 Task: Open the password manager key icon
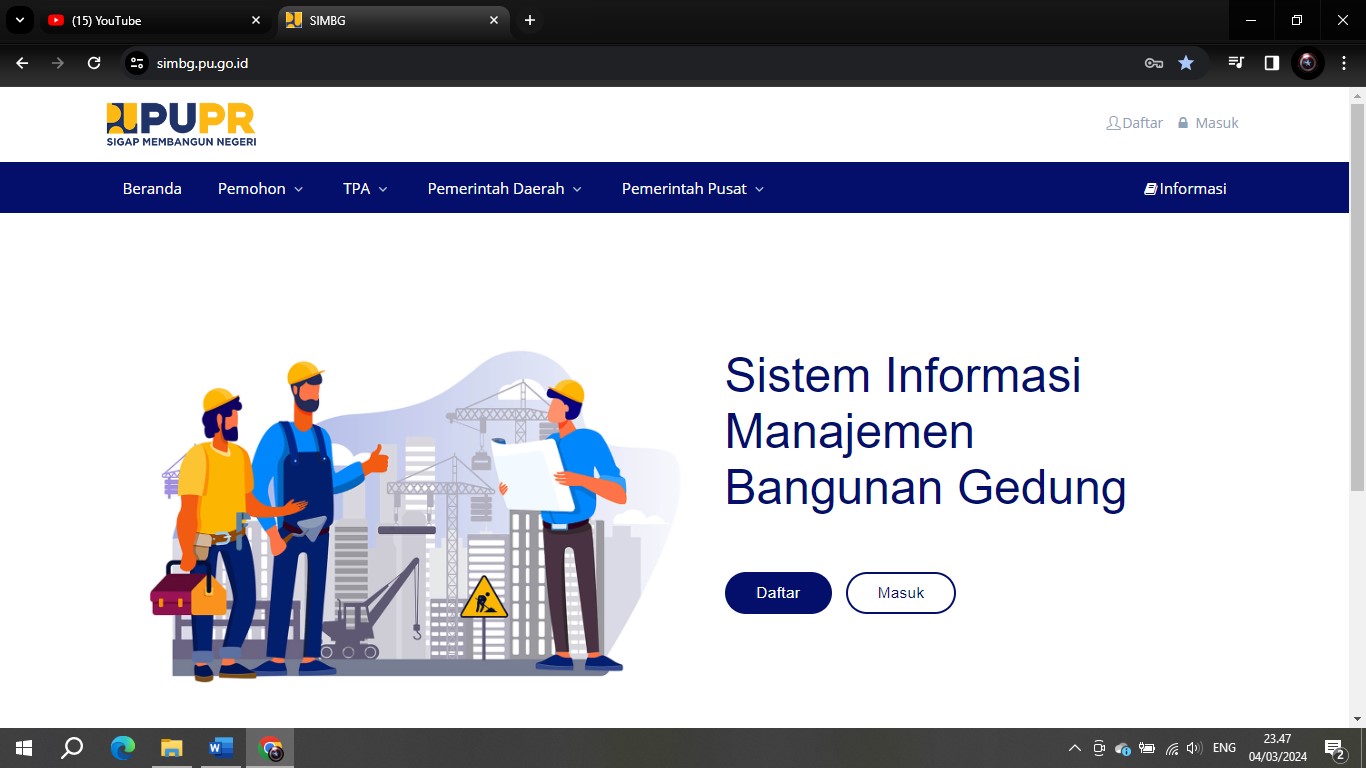(1154, 63)
